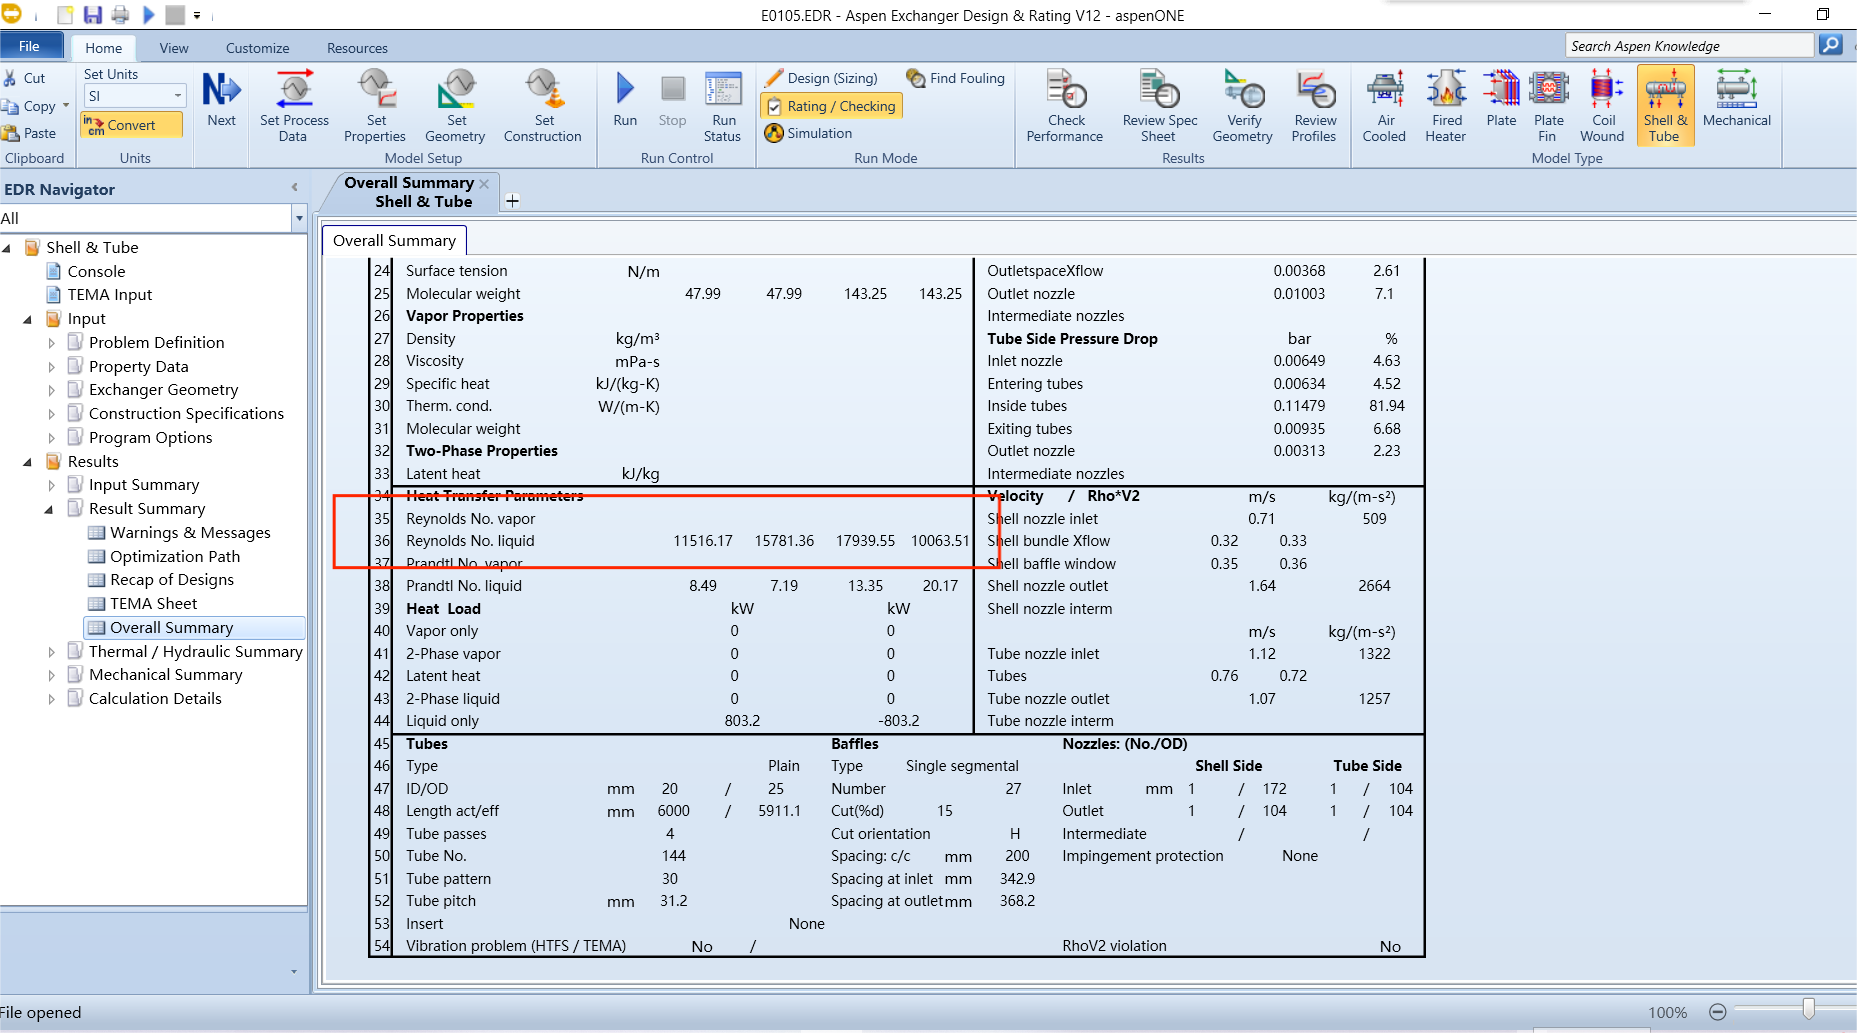Select the inner Overall Summary tab
1857x1033 pixels.
[x=394, y=240]
